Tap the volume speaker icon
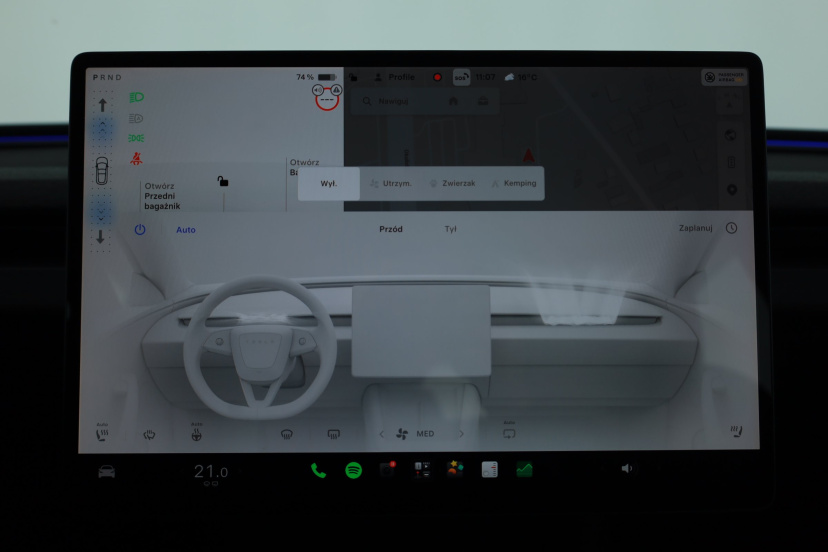The width and height of the screenshot is (828, 552). 627,469
